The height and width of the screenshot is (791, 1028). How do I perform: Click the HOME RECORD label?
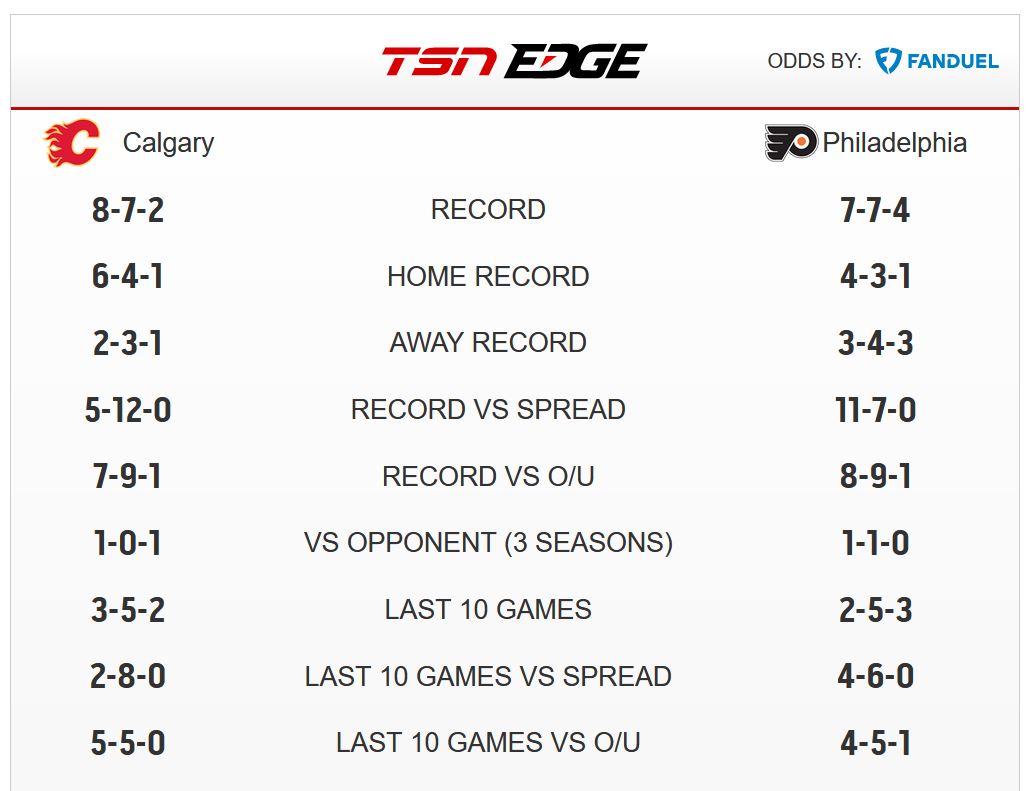(x=488, y=277)
